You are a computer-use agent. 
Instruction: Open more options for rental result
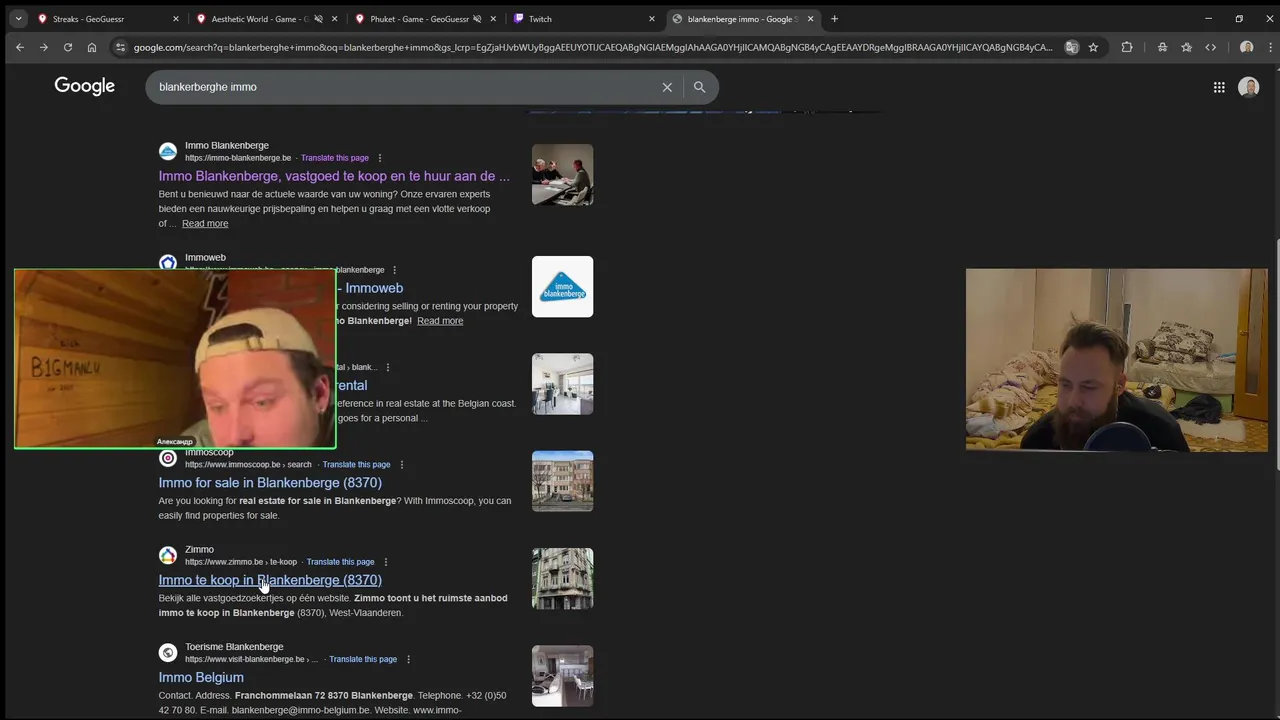[x=388, y=367]
